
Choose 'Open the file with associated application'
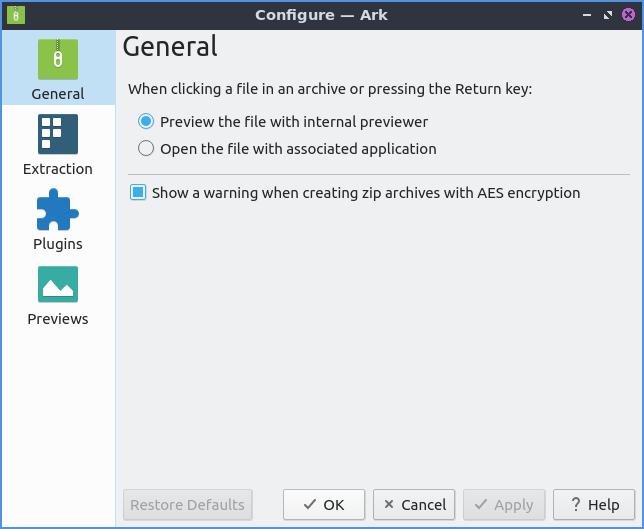pos(146,149)
